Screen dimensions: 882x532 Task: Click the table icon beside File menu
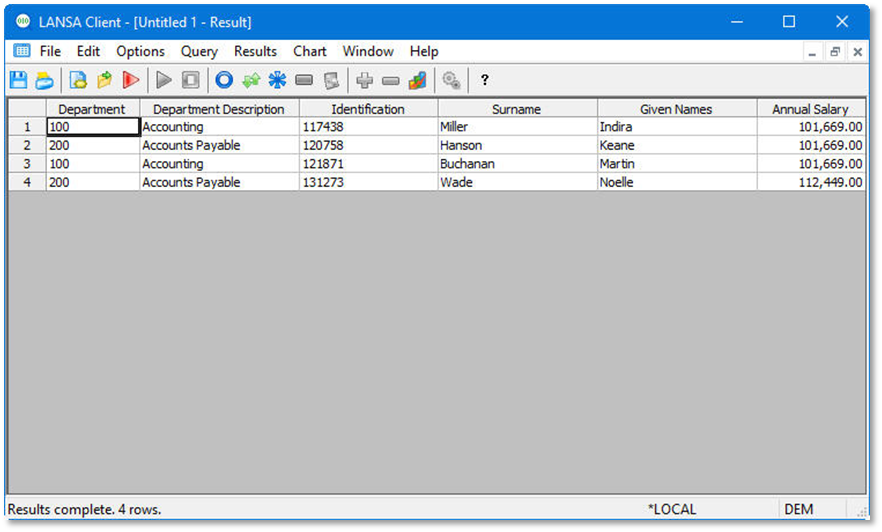pos(22,51)
